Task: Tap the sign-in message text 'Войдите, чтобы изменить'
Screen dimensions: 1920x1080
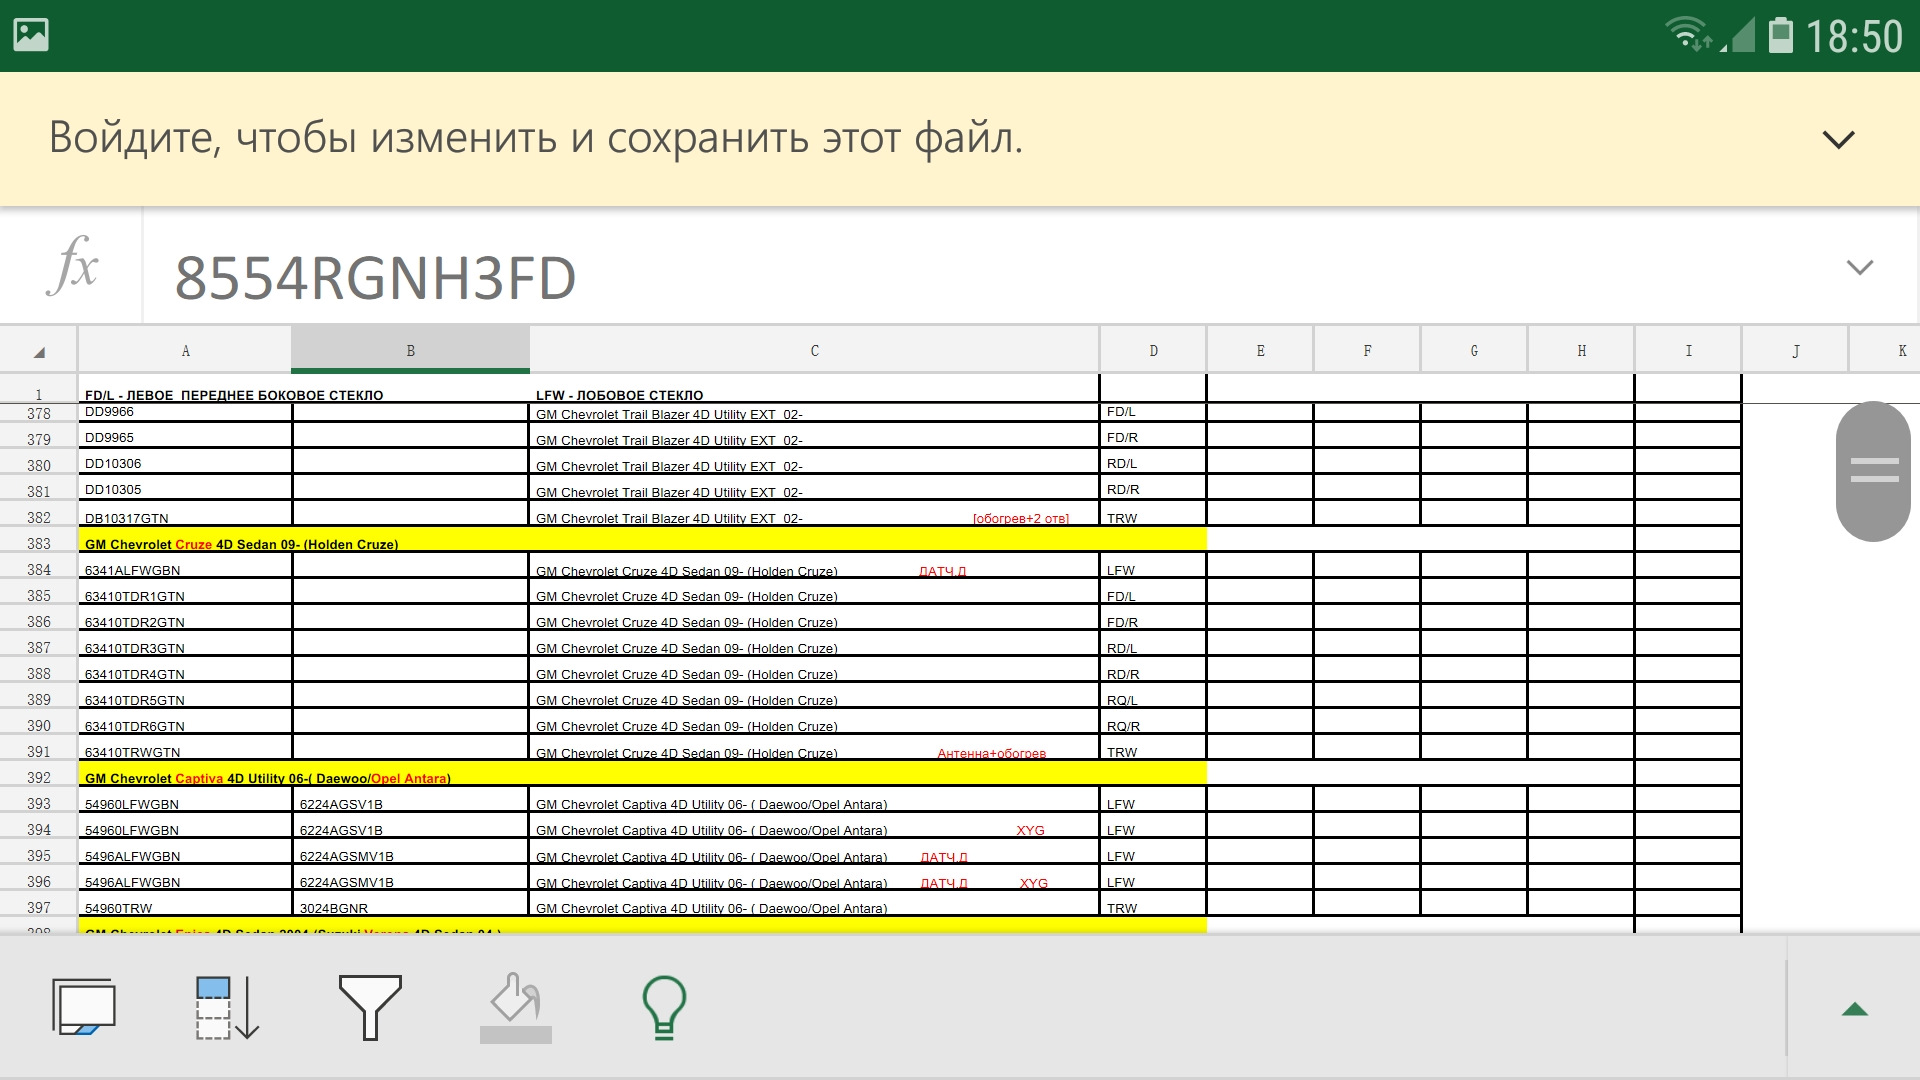Action: pos(535,138)
